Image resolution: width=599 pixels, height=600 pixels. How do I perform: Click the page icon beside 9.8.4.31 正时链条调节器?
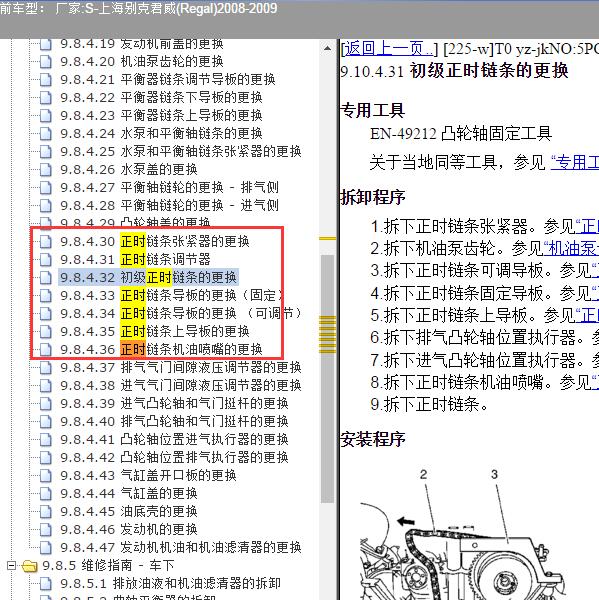pyautogui.click(x=46, y=259)
